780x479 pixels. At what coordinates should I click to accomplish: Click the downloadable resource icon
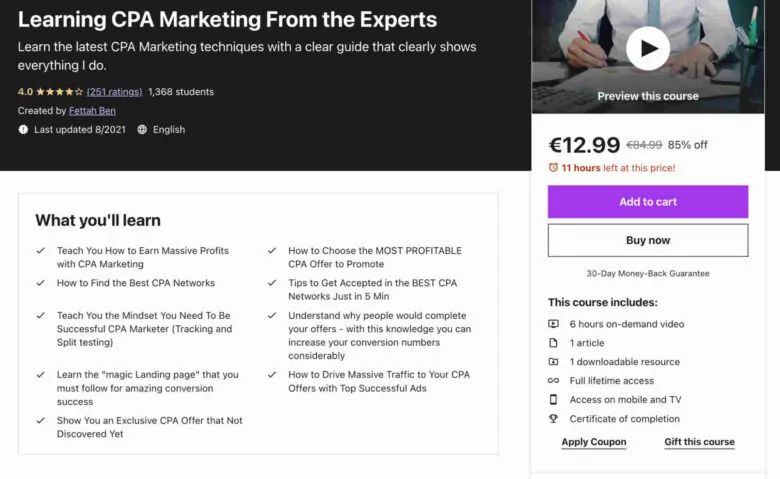pyautogui.click(x=553, y=362)
